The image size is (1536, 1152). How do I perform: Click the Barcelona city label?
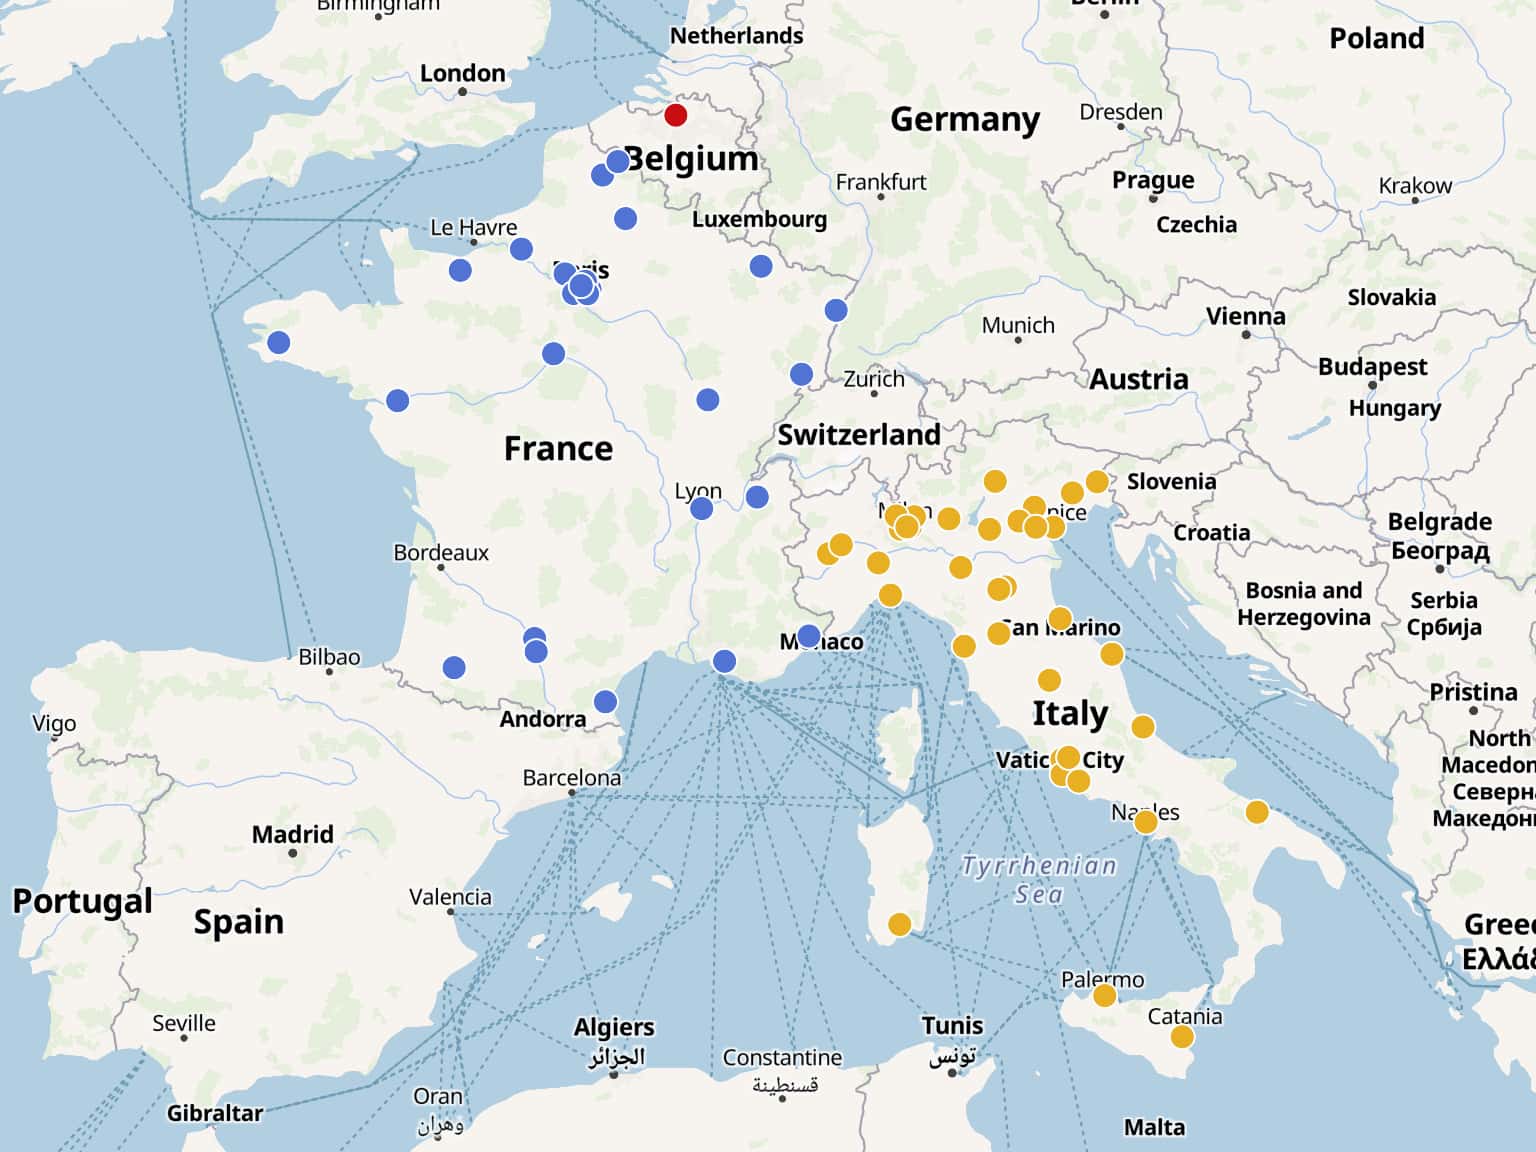click(572, 777)
